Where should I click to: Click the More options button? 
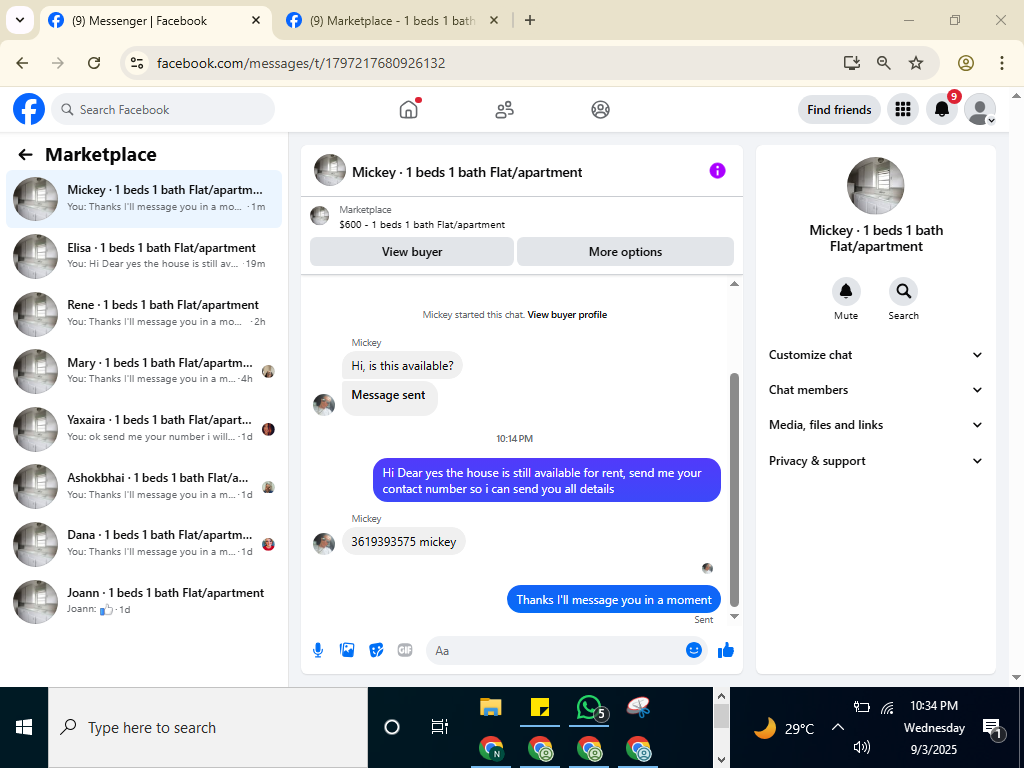[x=625, y=252]
